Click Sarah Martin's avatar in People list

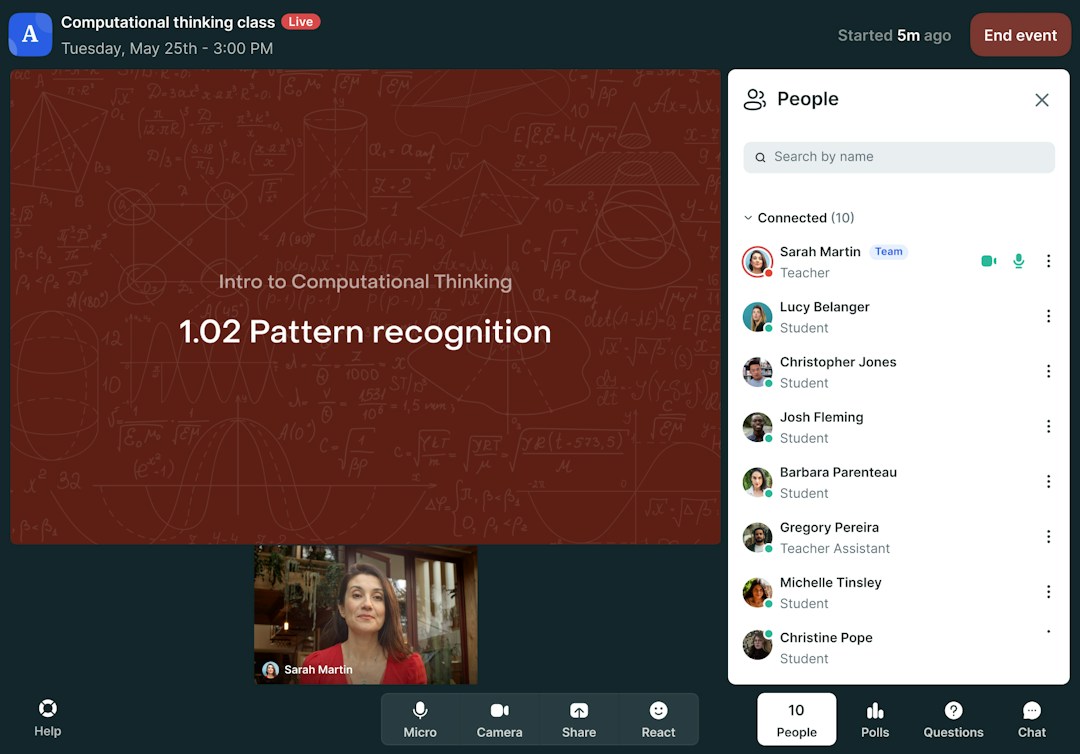click(757, 262)
